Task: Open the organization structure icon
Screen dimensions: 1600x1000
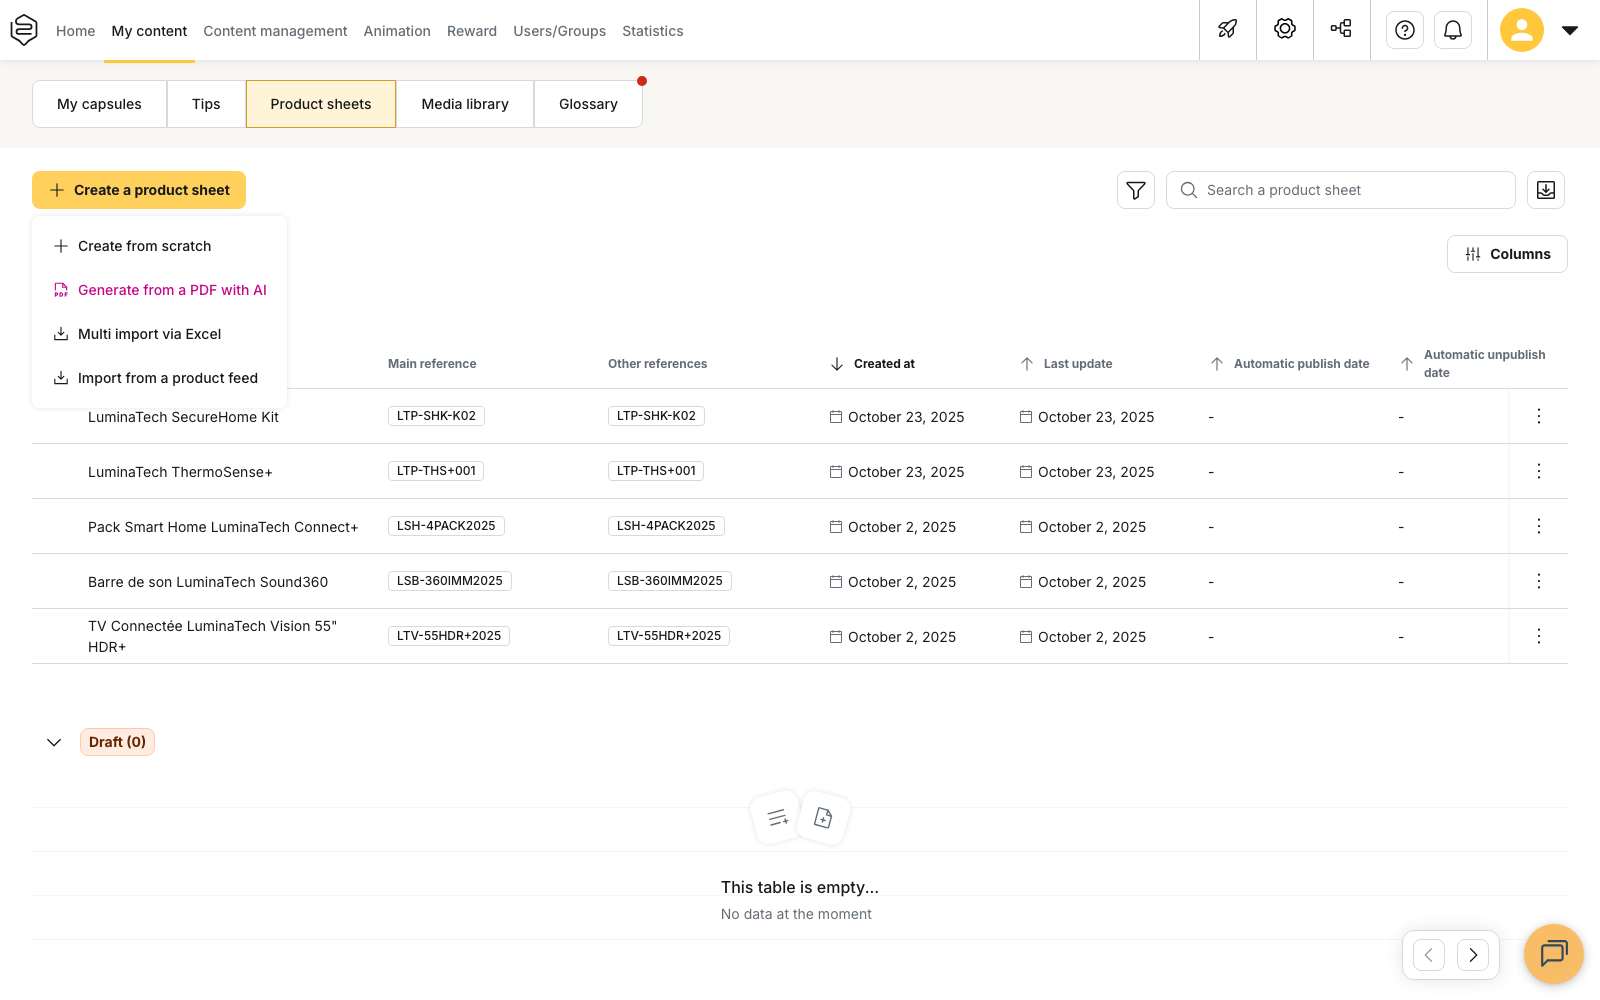Action: [1342, 30]
